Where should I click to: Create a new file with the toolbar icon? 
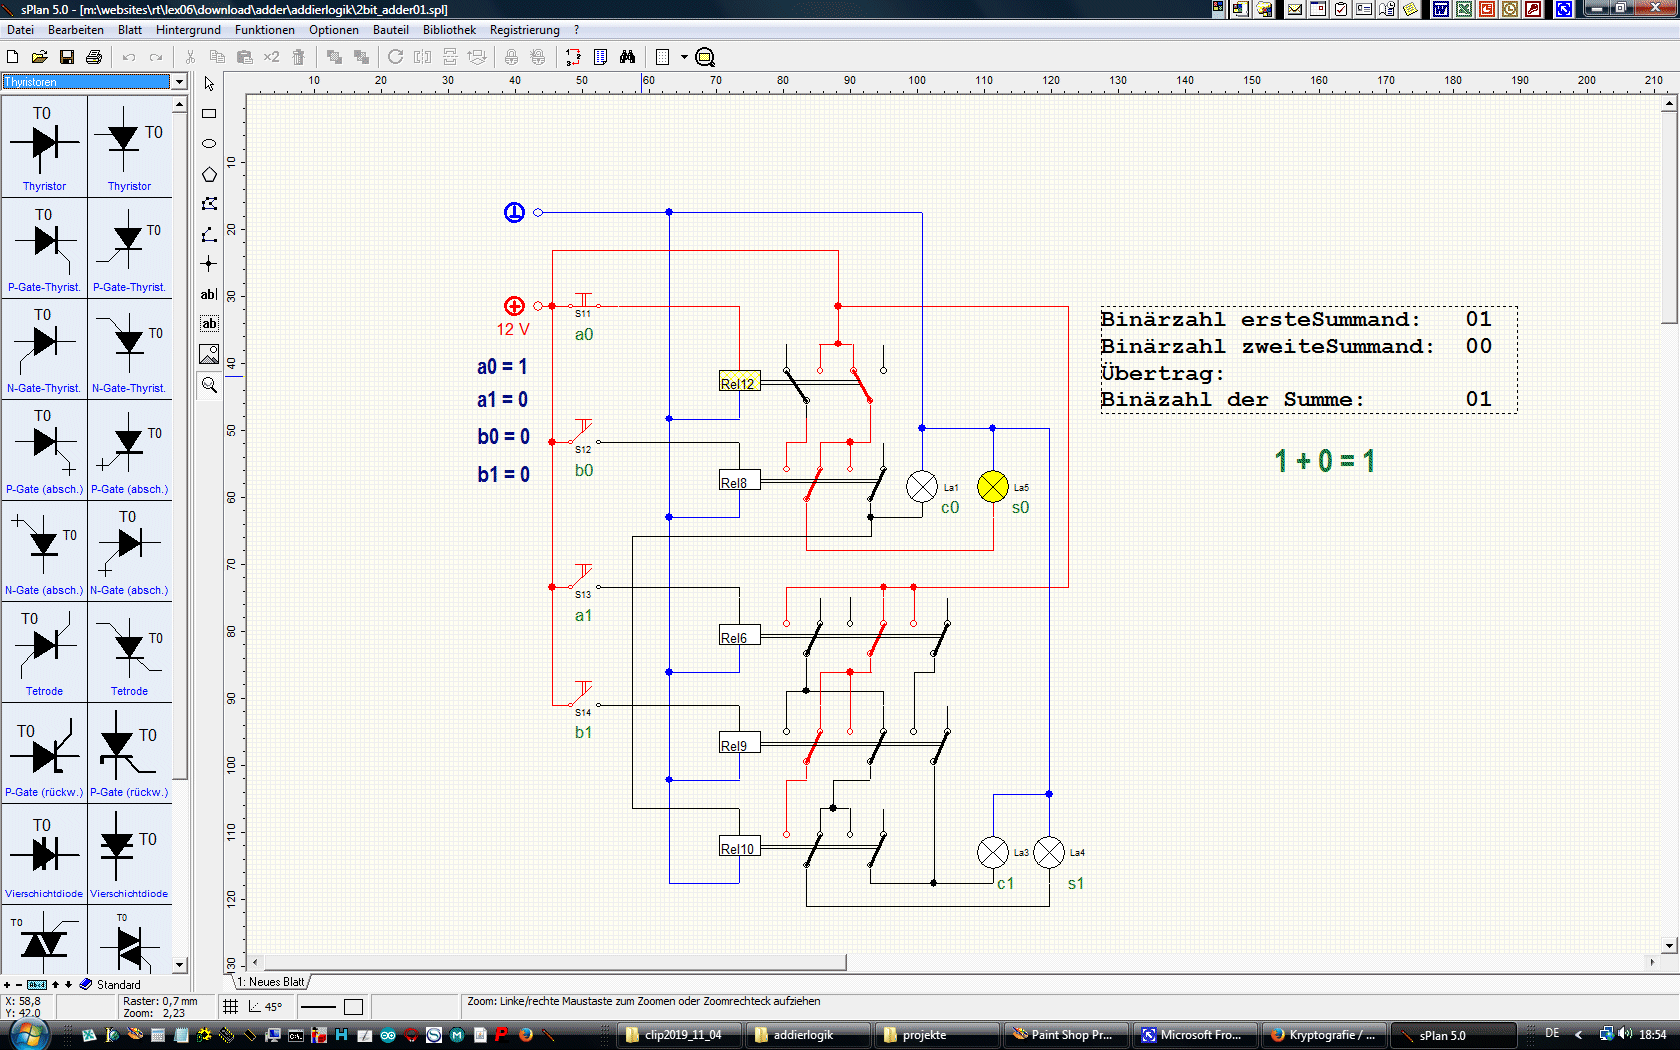click(x=13, y=57)
